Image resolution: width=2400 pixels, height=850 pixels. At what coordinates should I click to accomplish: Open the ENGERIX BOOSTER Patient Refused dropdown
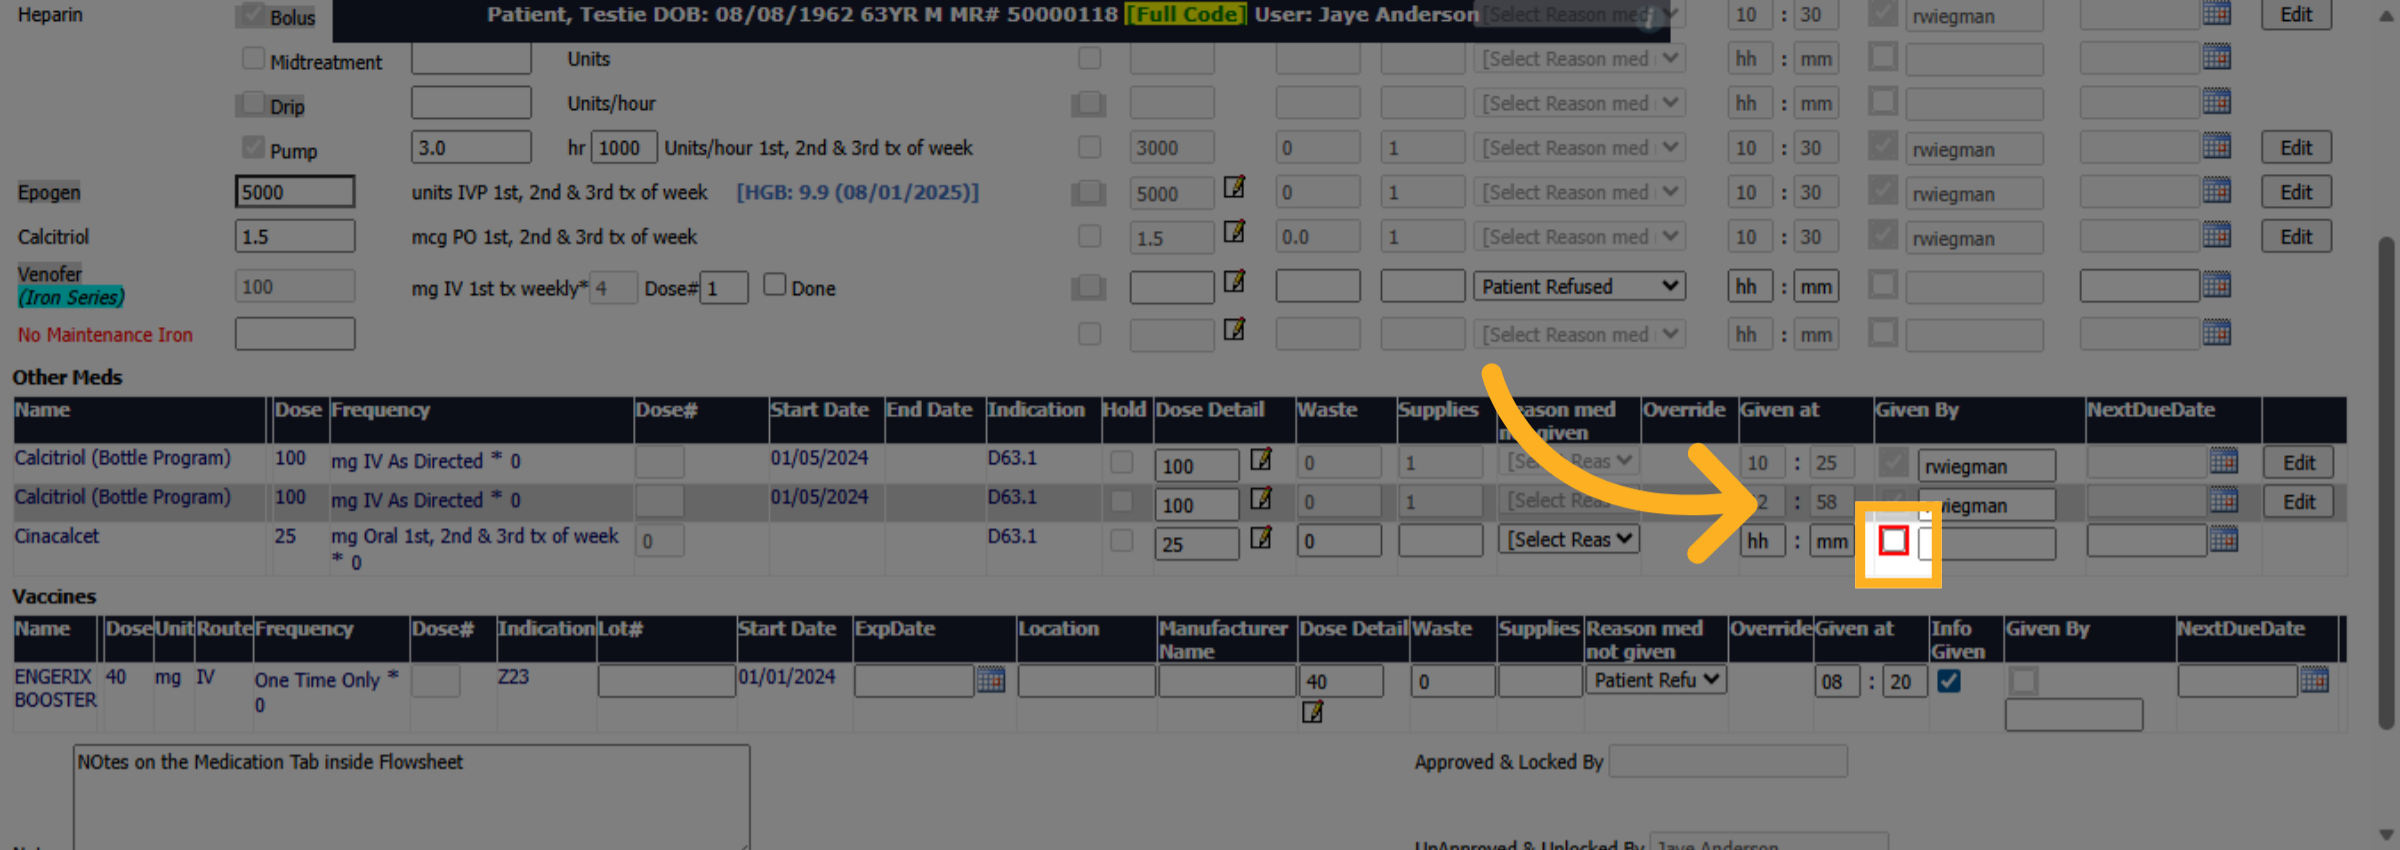[x=1655, y=680]
